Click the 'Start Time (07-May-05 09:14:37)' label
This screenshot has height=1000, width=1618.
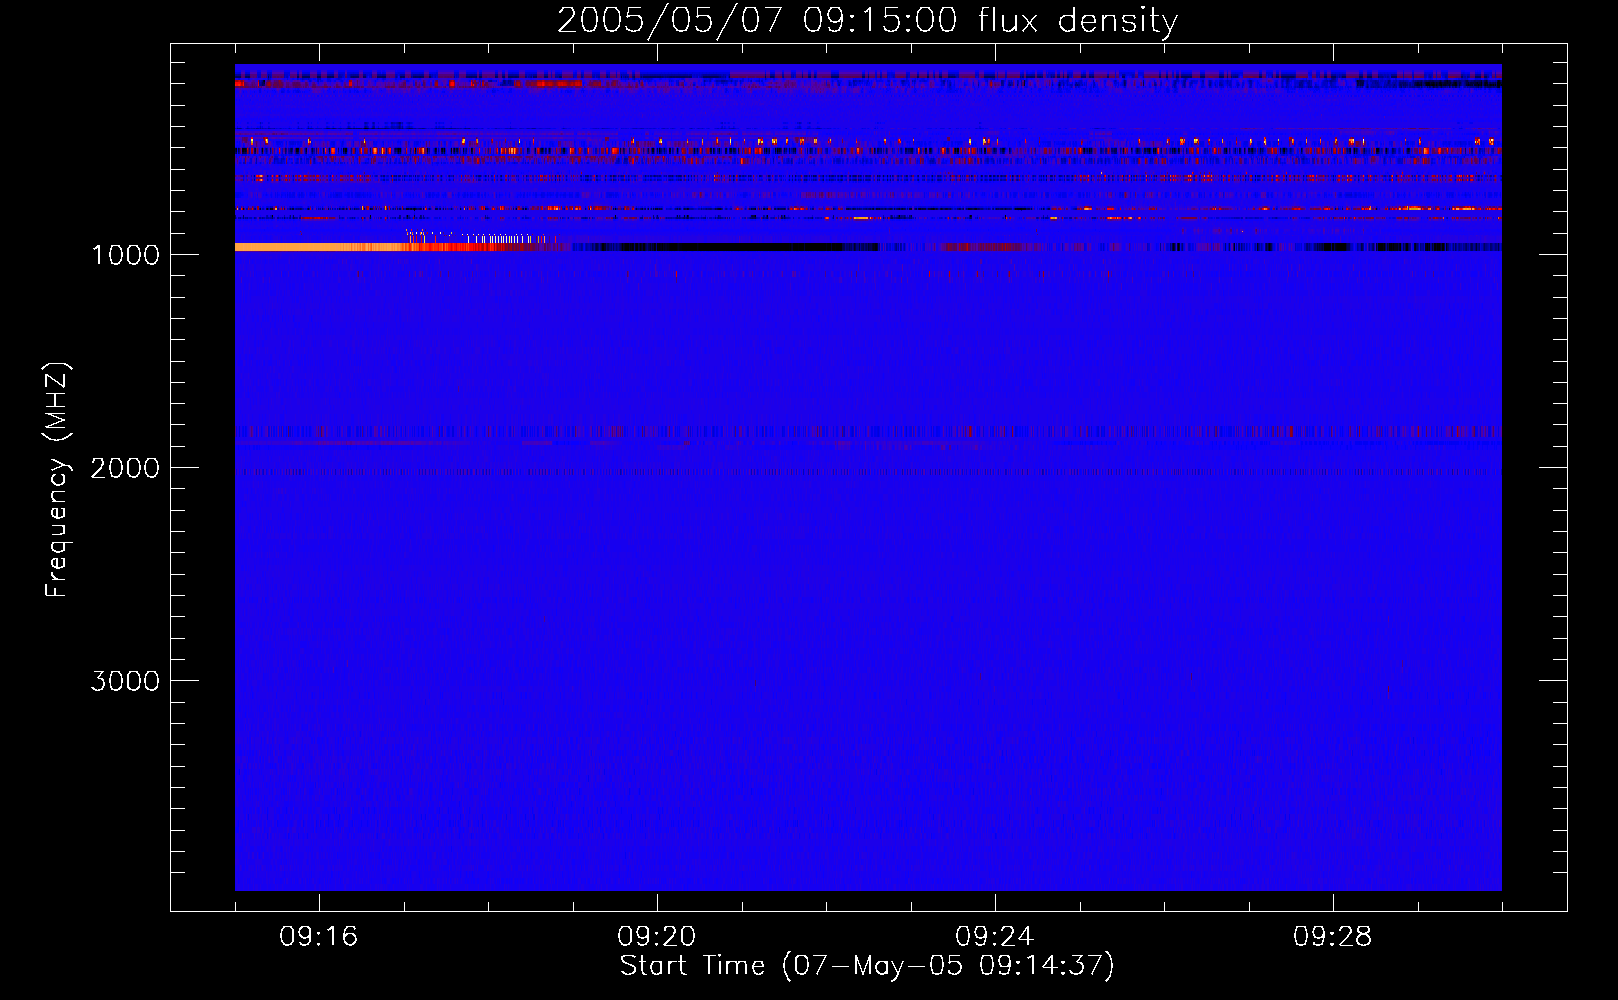coord(867,966)
